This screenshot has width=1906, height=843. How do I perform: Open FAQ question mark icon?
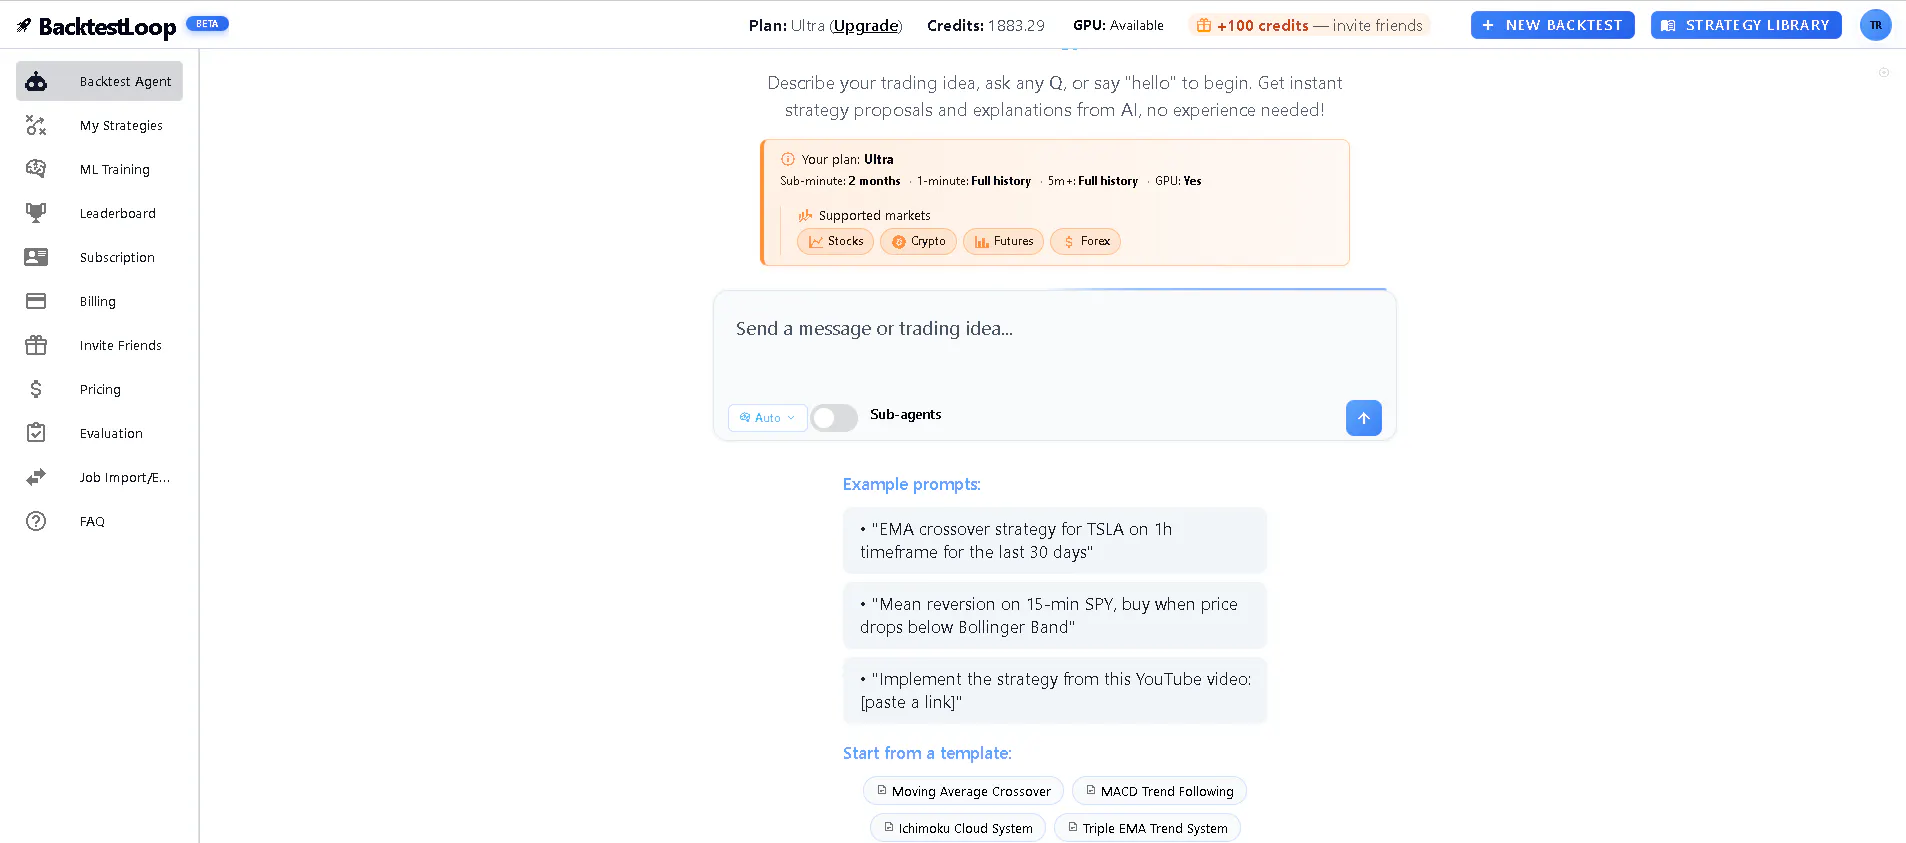[x=36, y=521]
